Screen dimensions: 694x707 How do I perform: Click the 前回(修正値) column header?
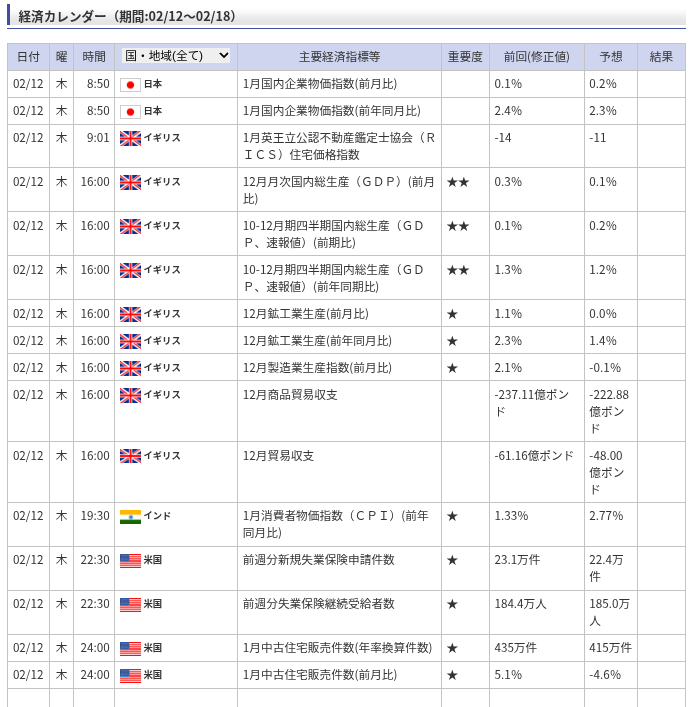[x=536, y=57]
